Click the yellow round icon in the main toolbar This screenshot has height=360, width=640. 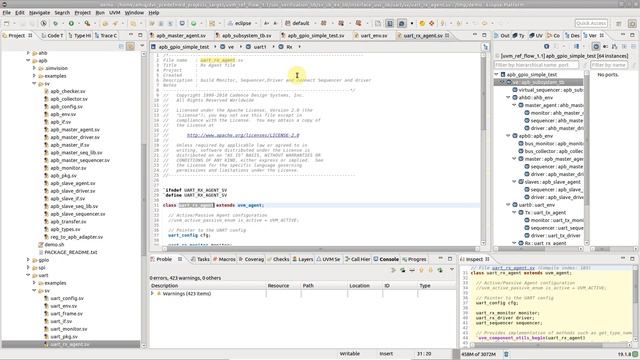(422, 24)
